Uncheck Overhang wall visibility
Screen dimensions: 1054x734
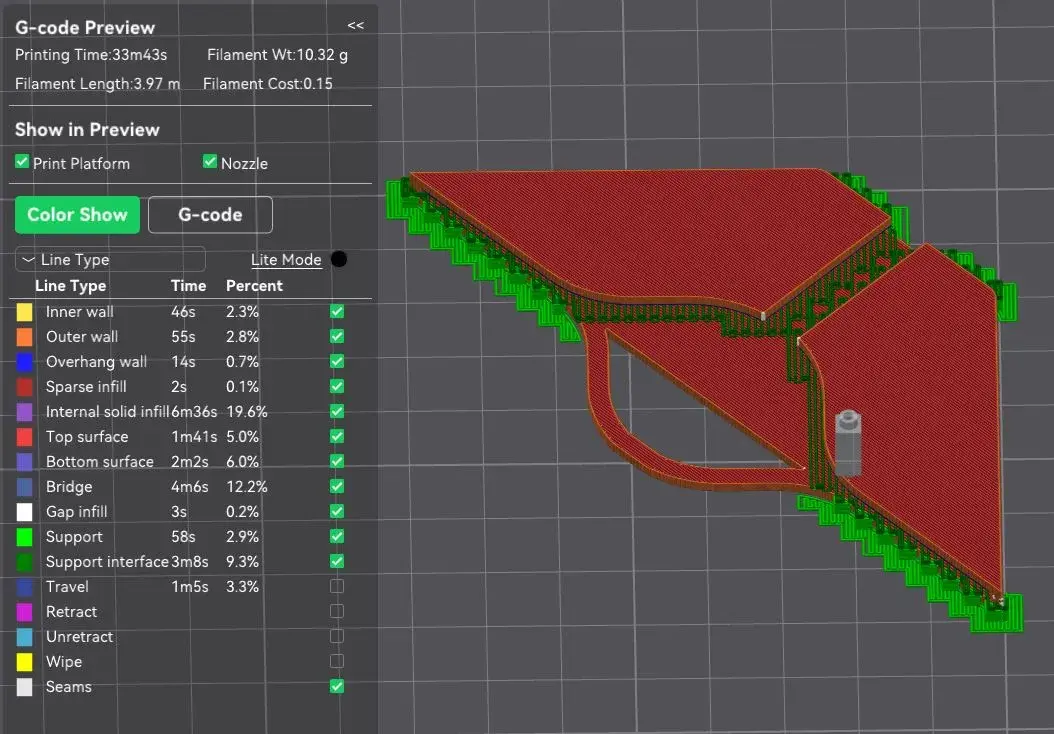click(337, 362)
